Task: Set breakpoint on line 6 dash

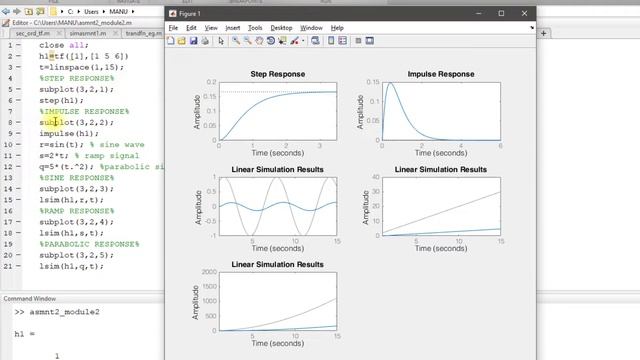Action: (x=18, y=100)
